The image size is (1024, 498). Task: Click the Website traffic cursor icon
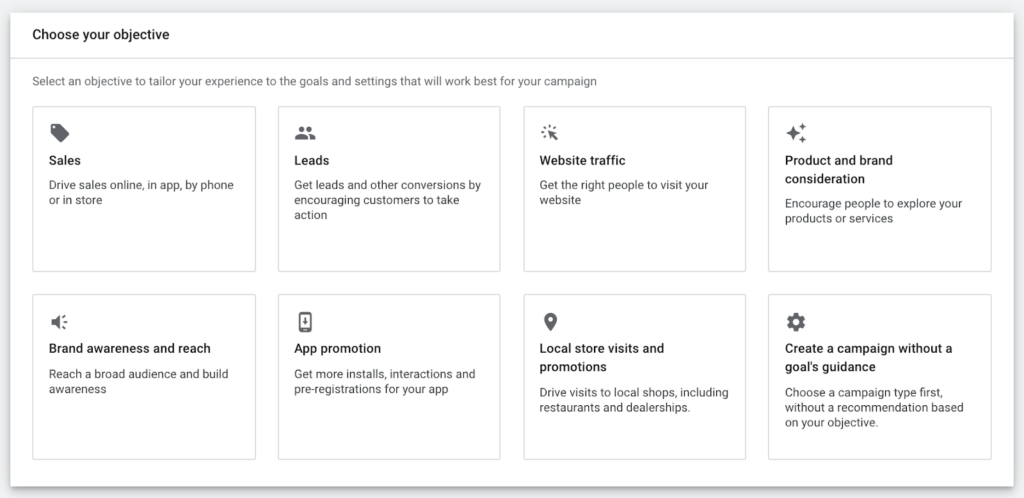click(x=550, y=132)
